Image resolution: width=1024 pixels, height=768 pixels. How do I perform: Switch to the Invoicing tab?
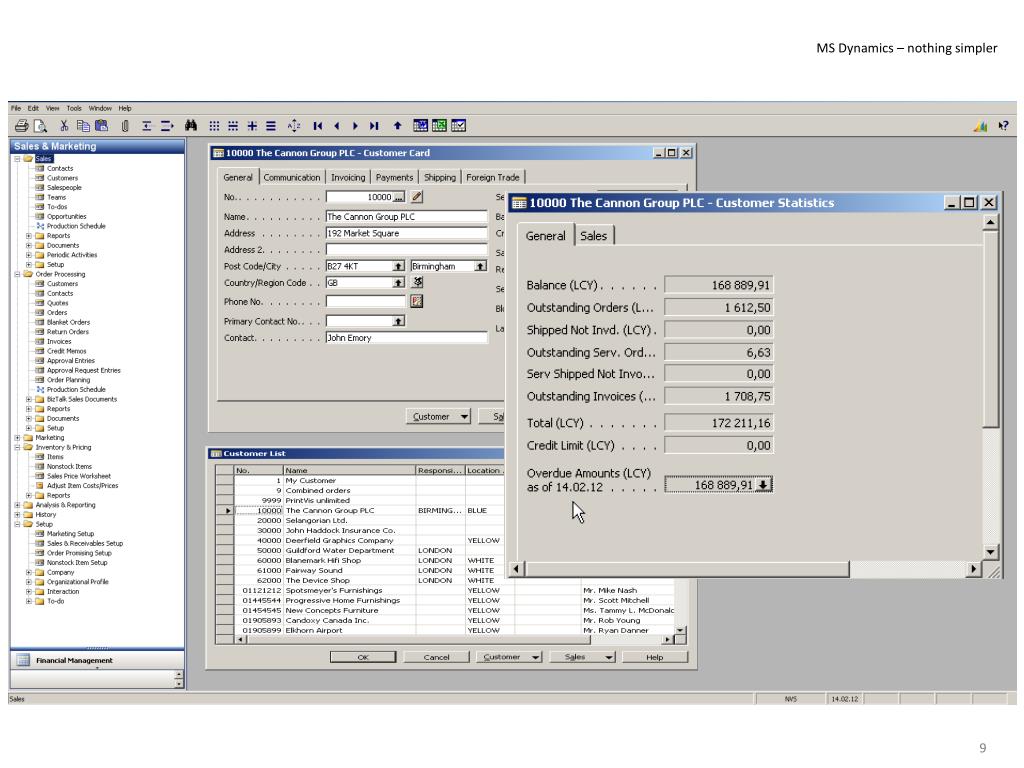tap(348, 177)
